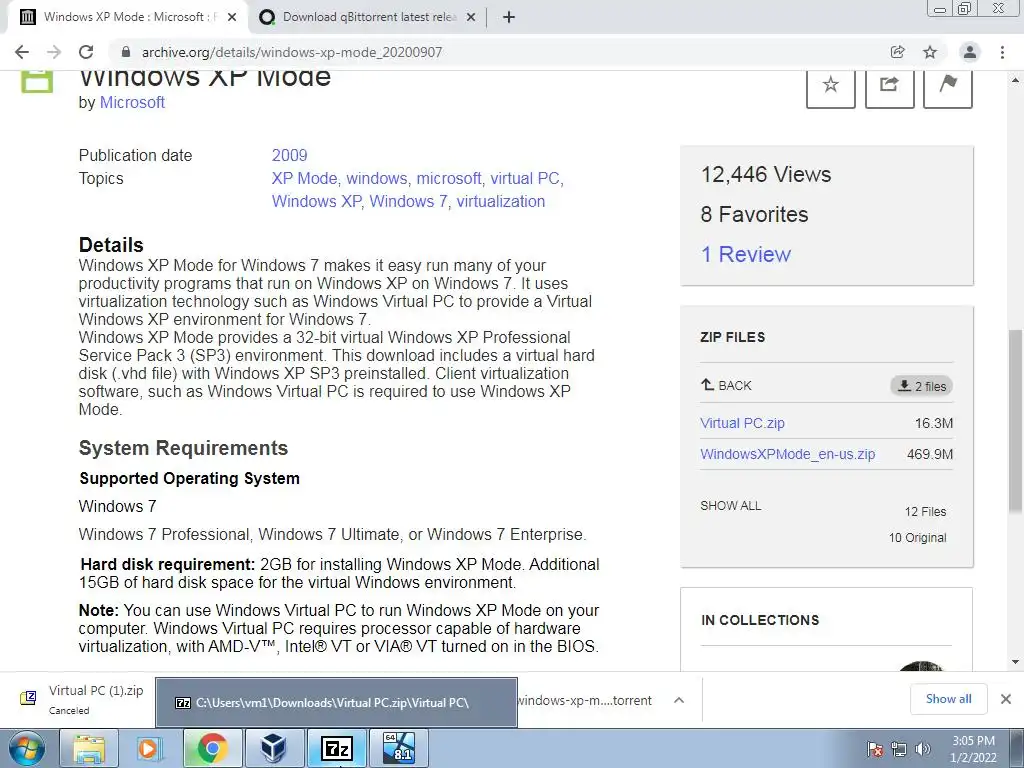Share this page from address bar icon
This screenshot has height=768, width=1024.
[897, 52]
